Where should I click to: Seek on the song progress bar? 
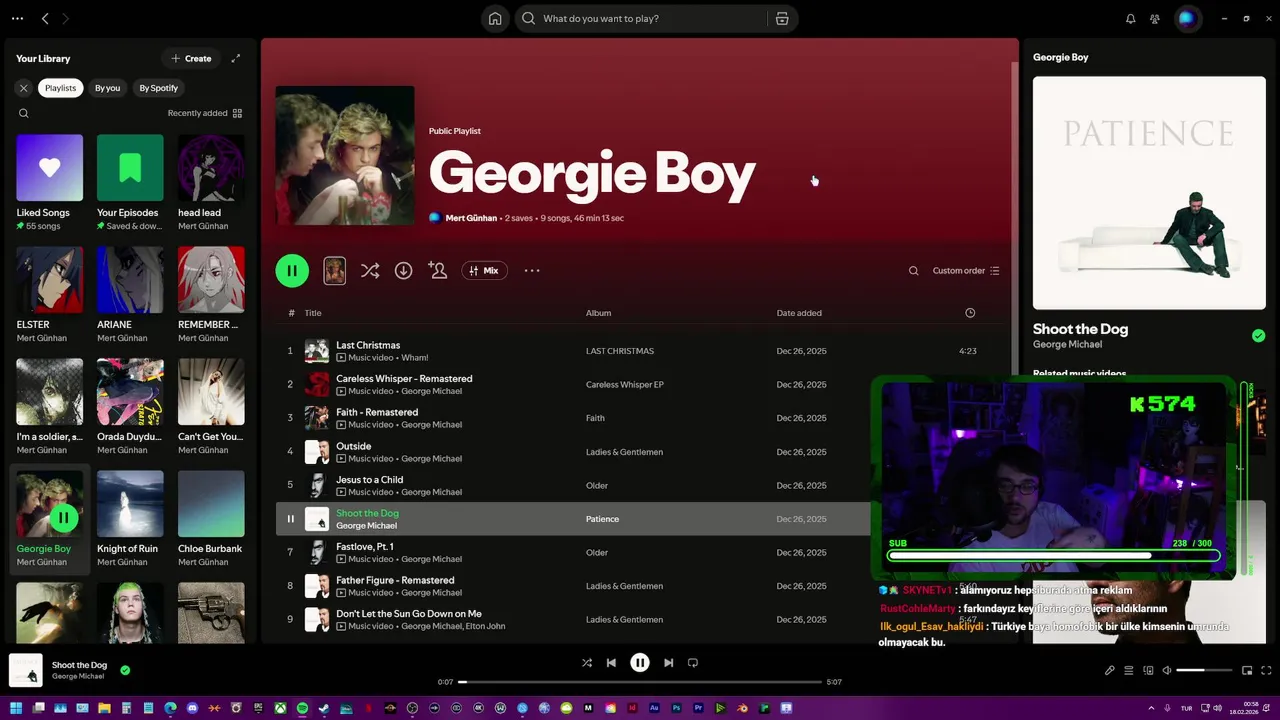[640, 682]
